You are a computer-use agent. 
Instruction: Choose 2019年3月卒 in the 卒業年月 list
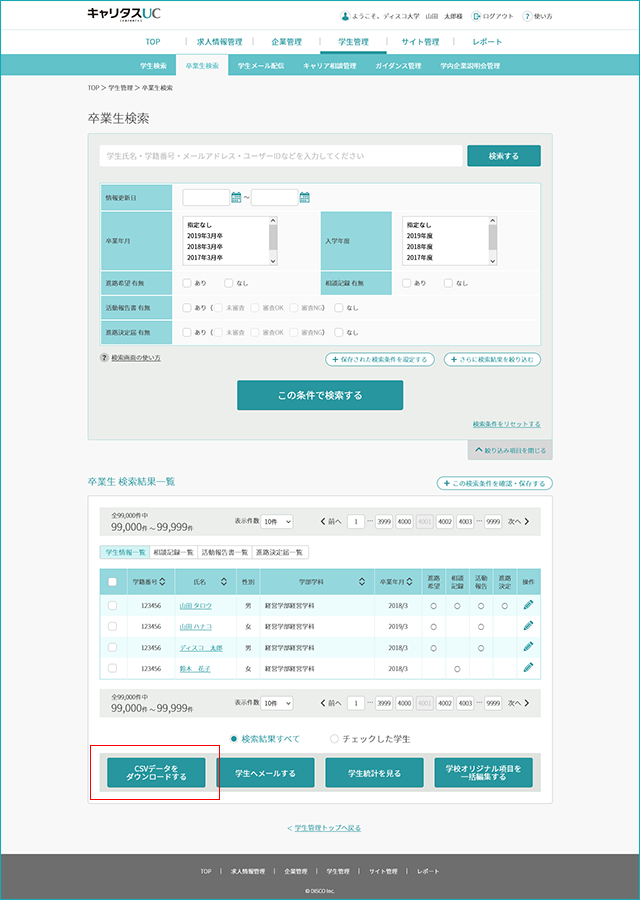pyautogui.click(x=205, y=236)
